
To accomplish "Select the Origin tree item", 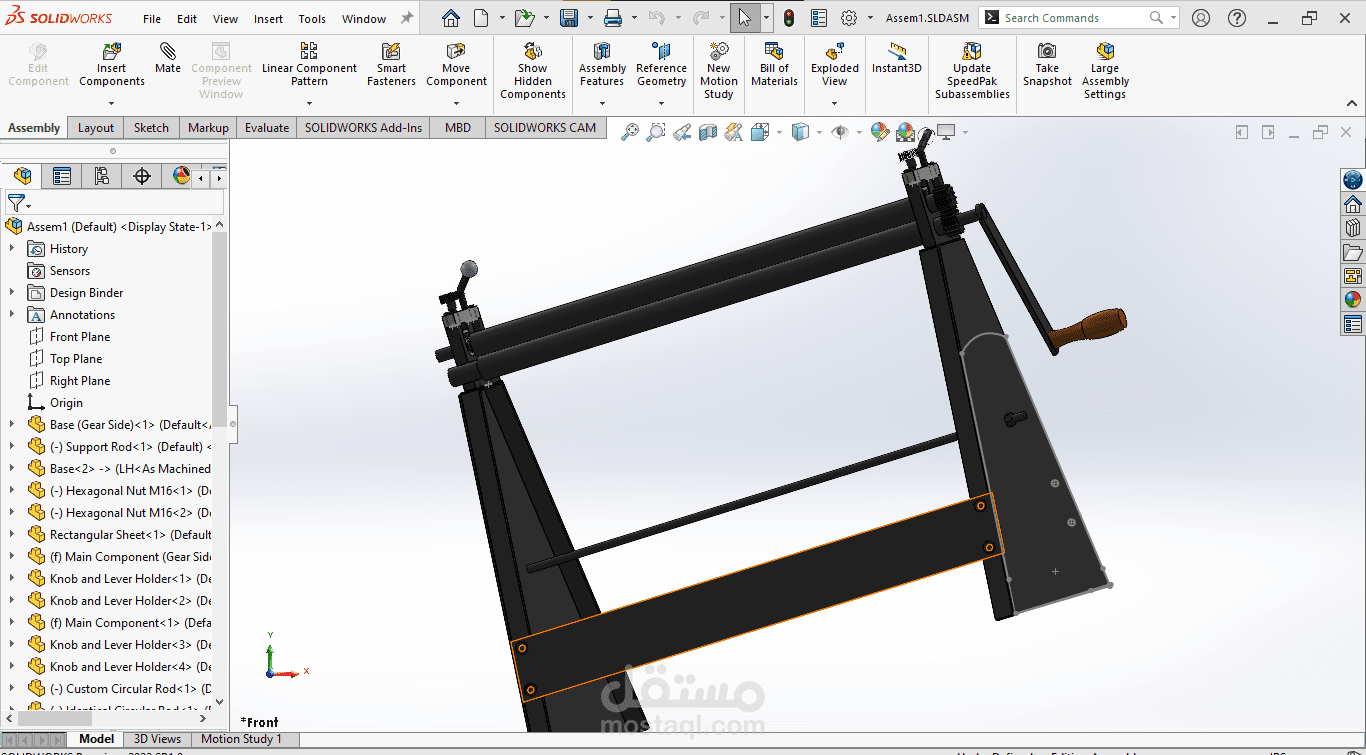I will tap(66, 403).
